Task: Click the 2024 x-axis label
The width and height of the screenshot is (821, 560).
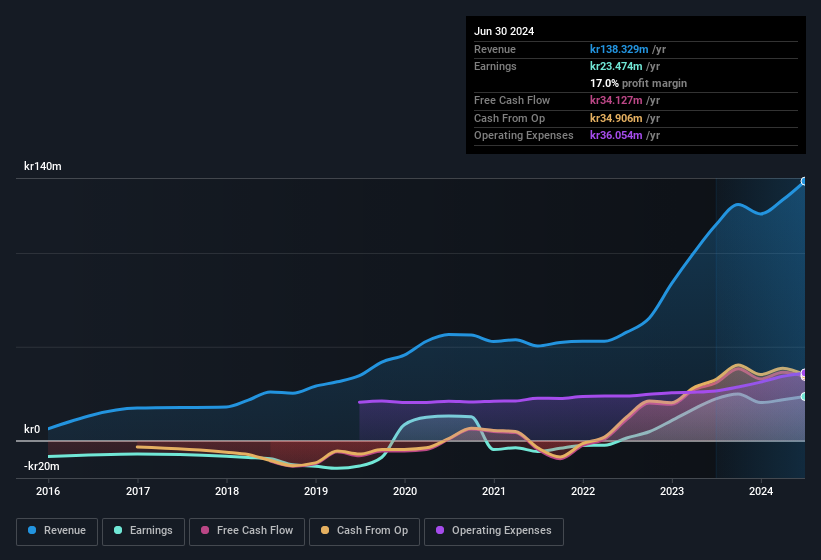Action: point(761,491)
